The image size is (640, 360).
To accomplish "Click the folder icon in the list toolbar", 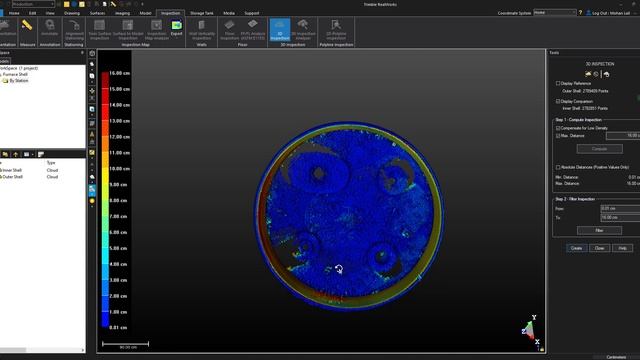I will tap(5, 154).
